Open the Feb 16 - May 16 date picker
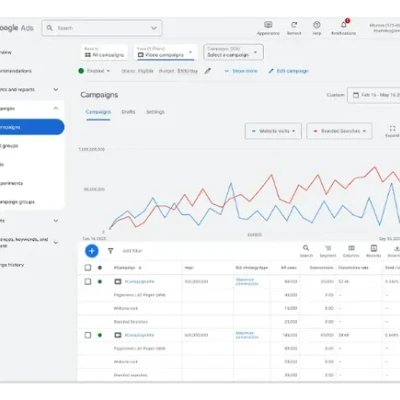The width and height of the screenshot is (400, 400). click(374, 95)
